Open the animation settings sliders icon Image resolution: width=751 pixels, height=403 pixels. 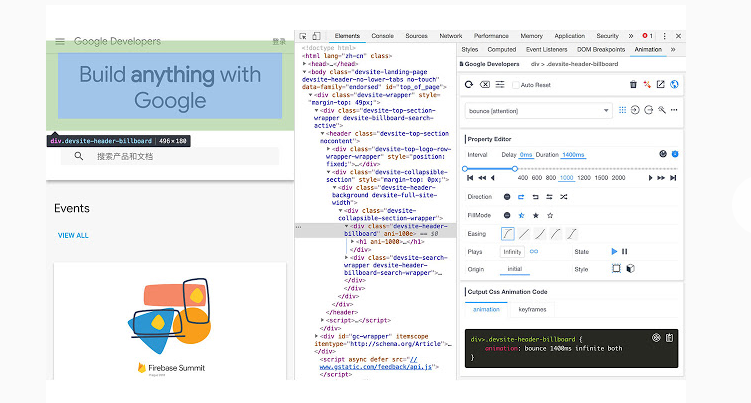500,84
